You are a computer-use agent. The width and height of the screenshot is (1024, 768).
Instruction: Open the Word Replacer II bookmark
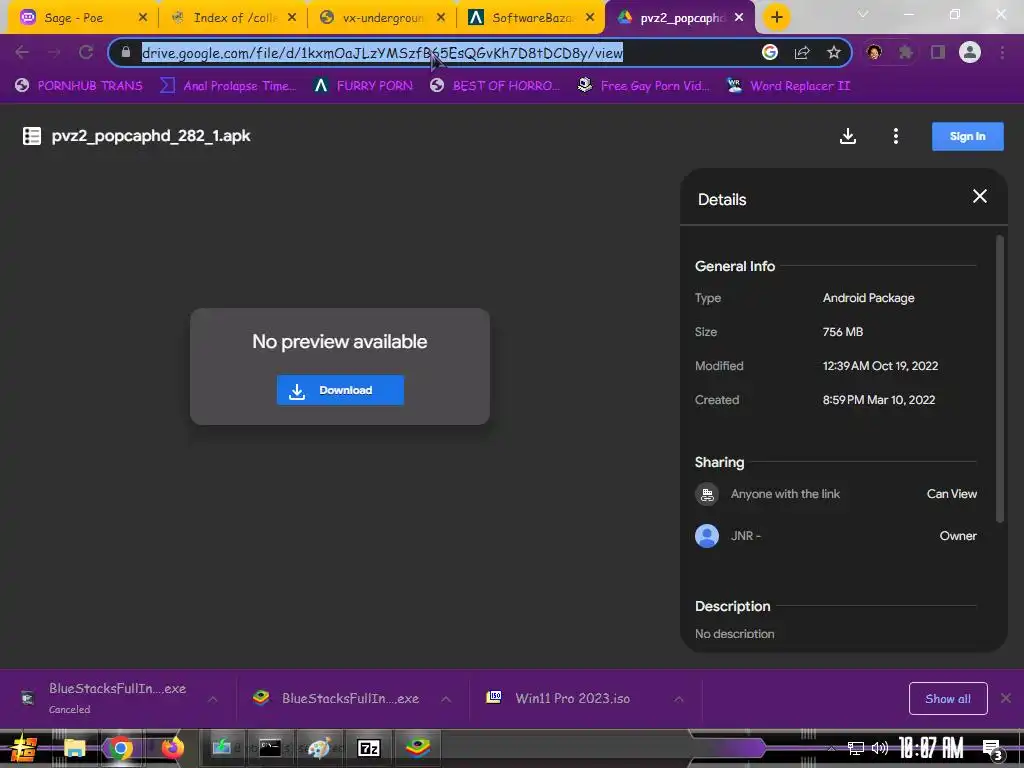(x=788, y=86)
